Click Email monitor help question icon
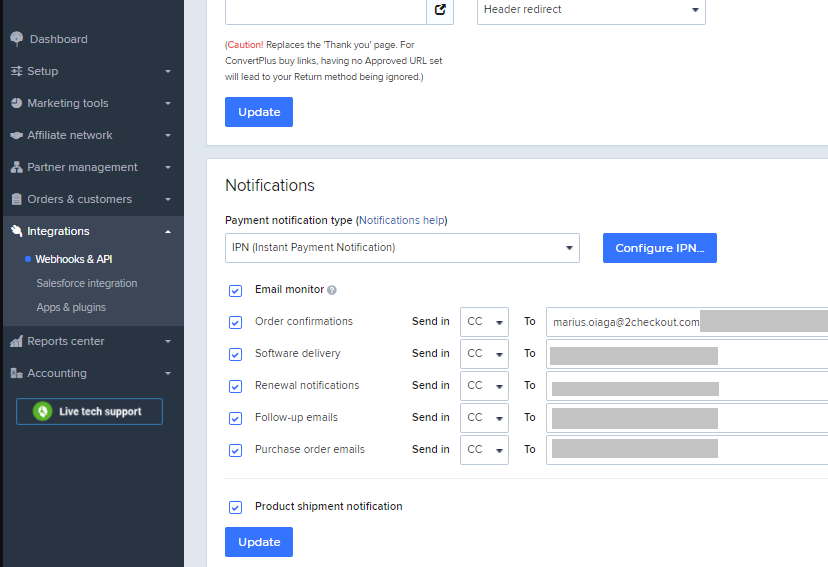Screen dimensions: 828x567 click(x=332, y=290)
